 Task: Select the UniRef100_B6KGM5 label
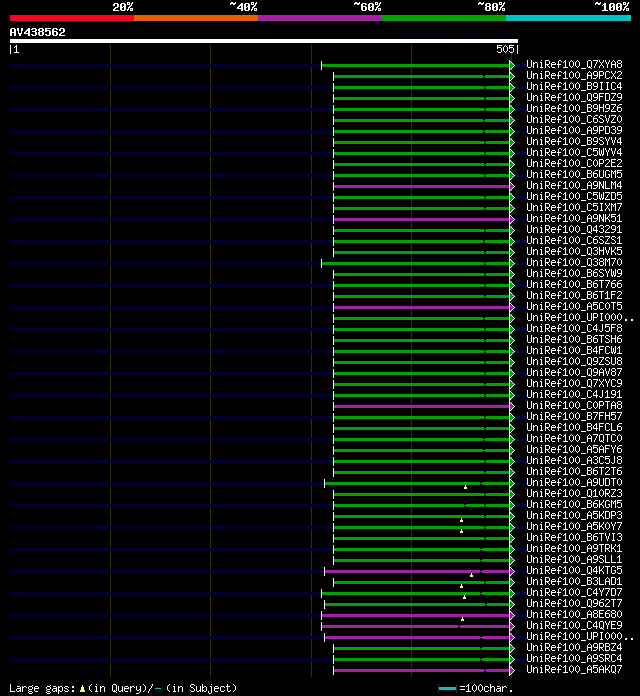[x=574, y=504]
